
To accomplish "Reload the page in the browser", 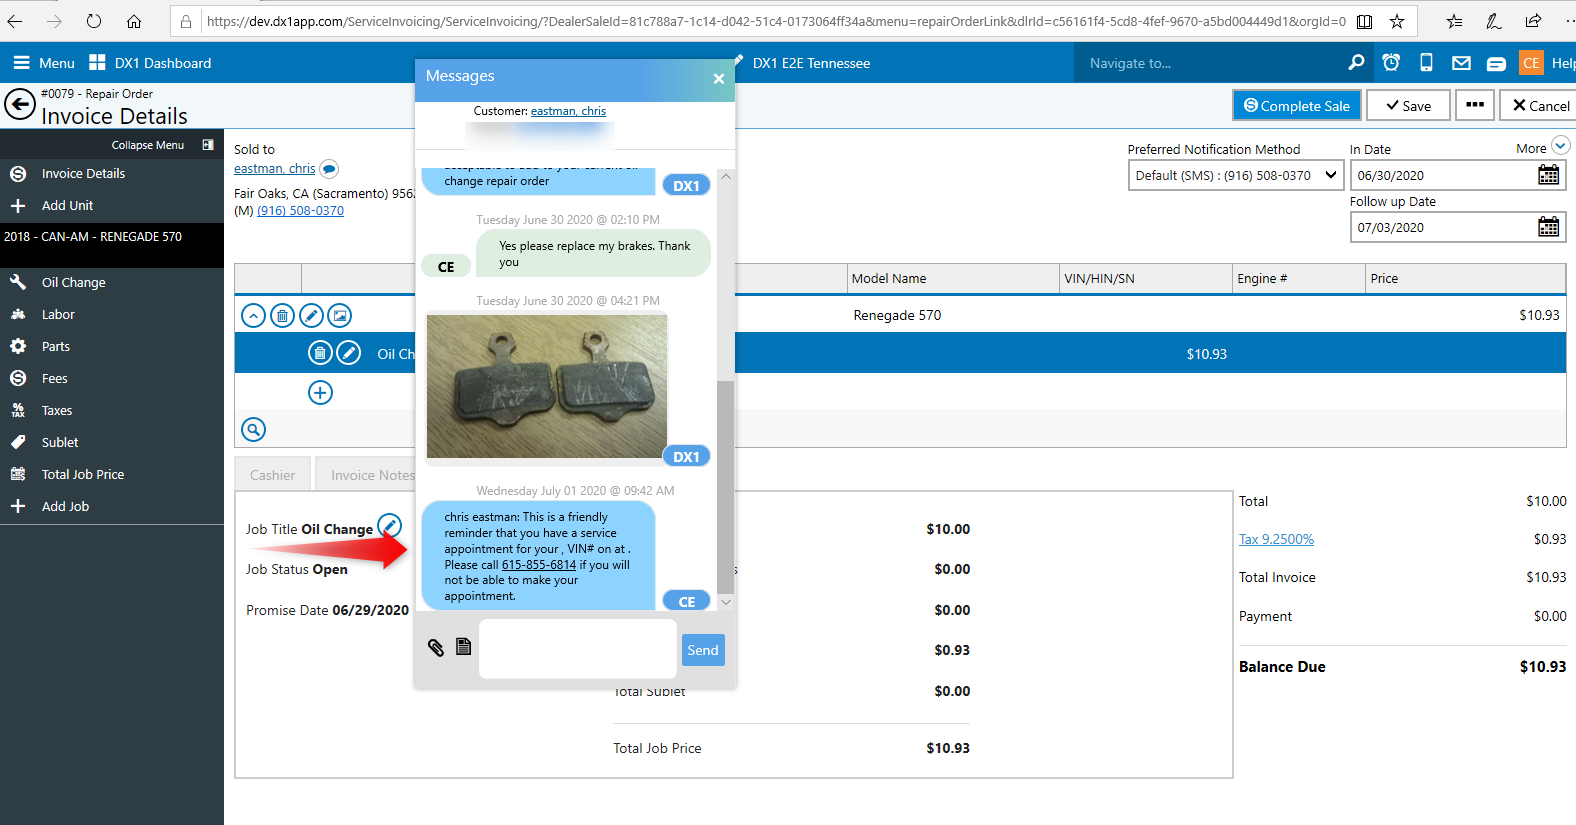I will tap(94, 21).
